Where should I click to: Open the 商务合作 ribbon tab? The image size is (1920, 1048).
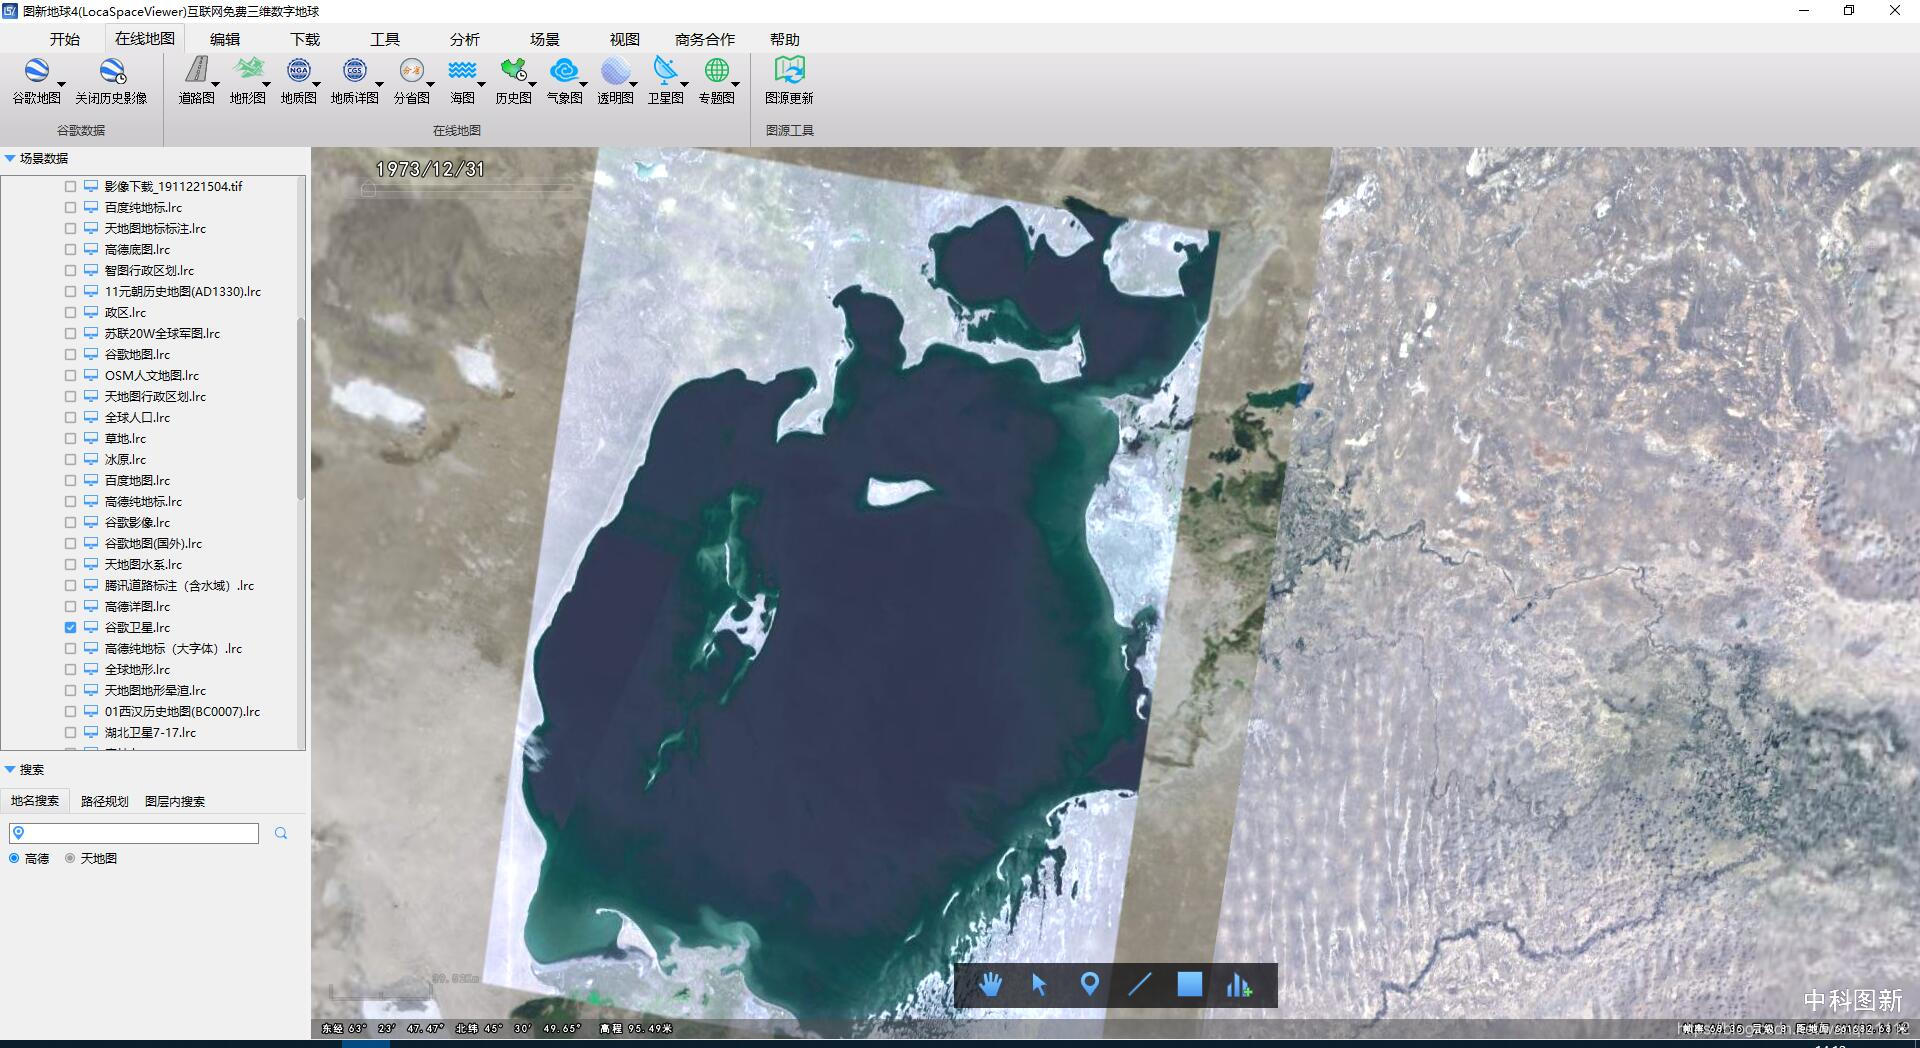point(705,39)
